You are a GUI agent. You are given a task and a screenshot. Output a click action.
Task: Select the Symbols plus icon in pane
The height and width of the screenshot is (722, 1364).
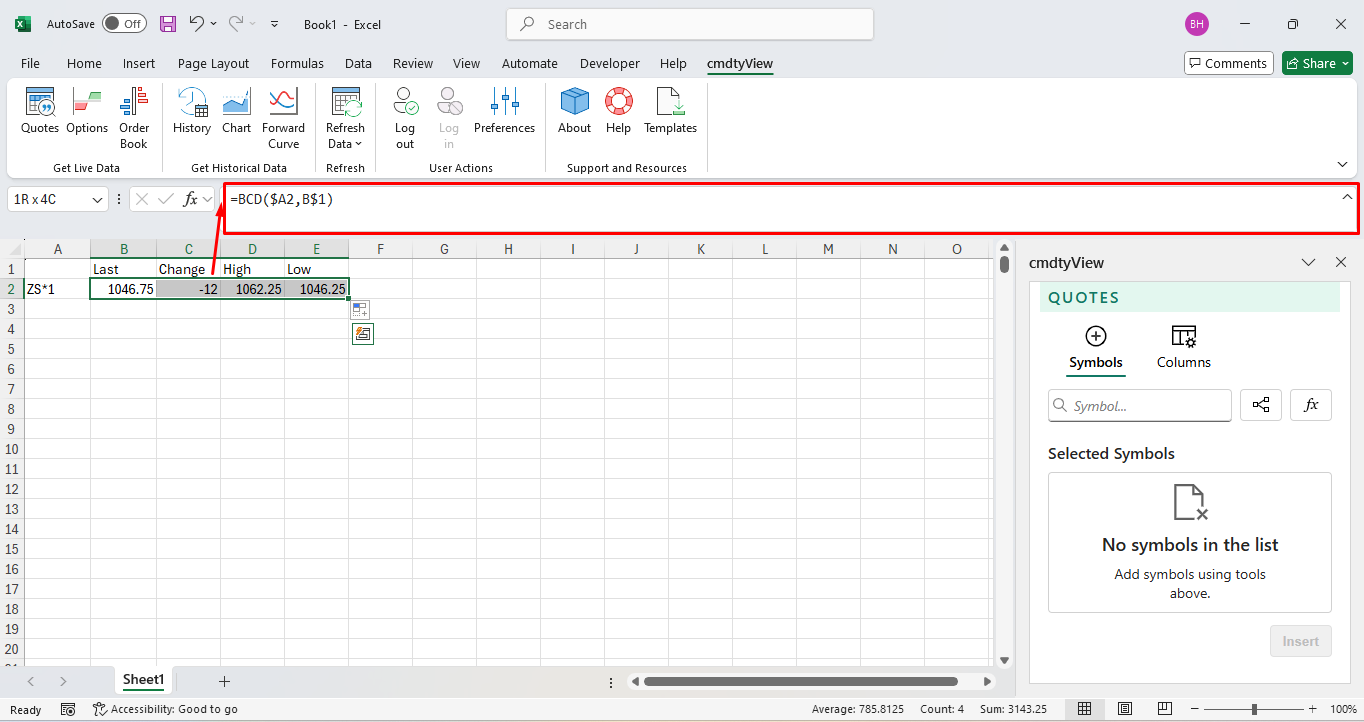(1096, 336)
